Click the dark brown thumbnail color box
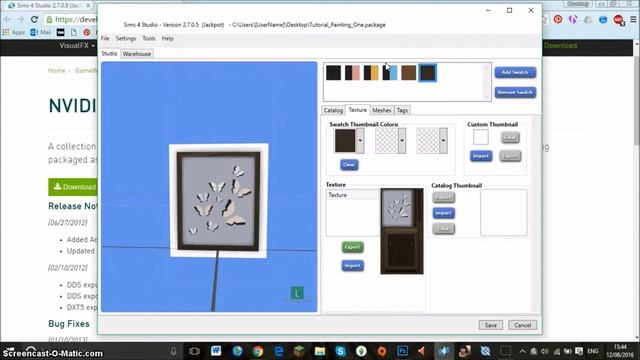Screen dimensions: 640x360 [x=345, y=140]
